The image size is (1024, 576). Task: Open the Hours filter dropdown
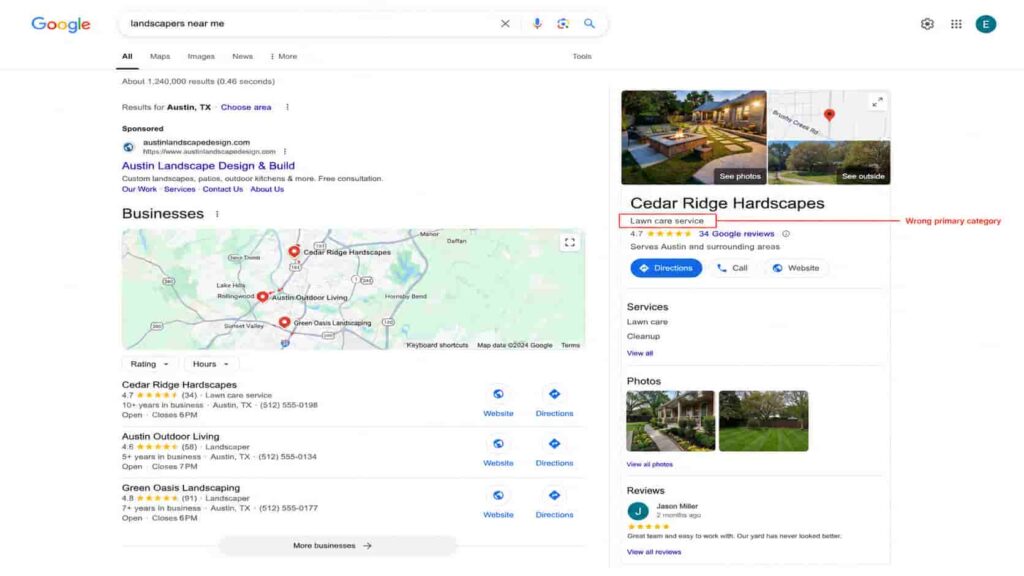click(x=210, y=364)
